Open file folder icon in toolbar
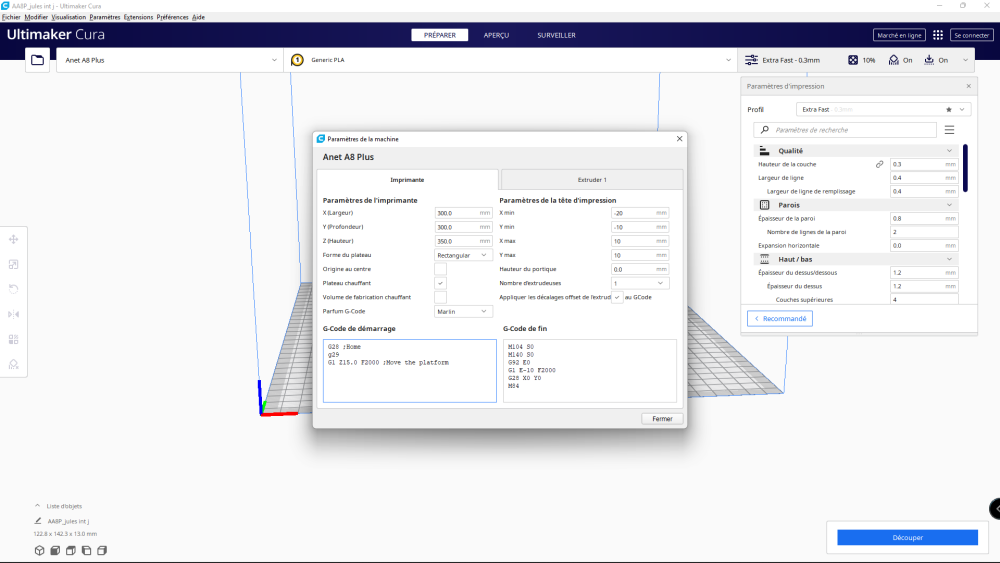This screenshot has width=1000, height=563. pos(38,60)
